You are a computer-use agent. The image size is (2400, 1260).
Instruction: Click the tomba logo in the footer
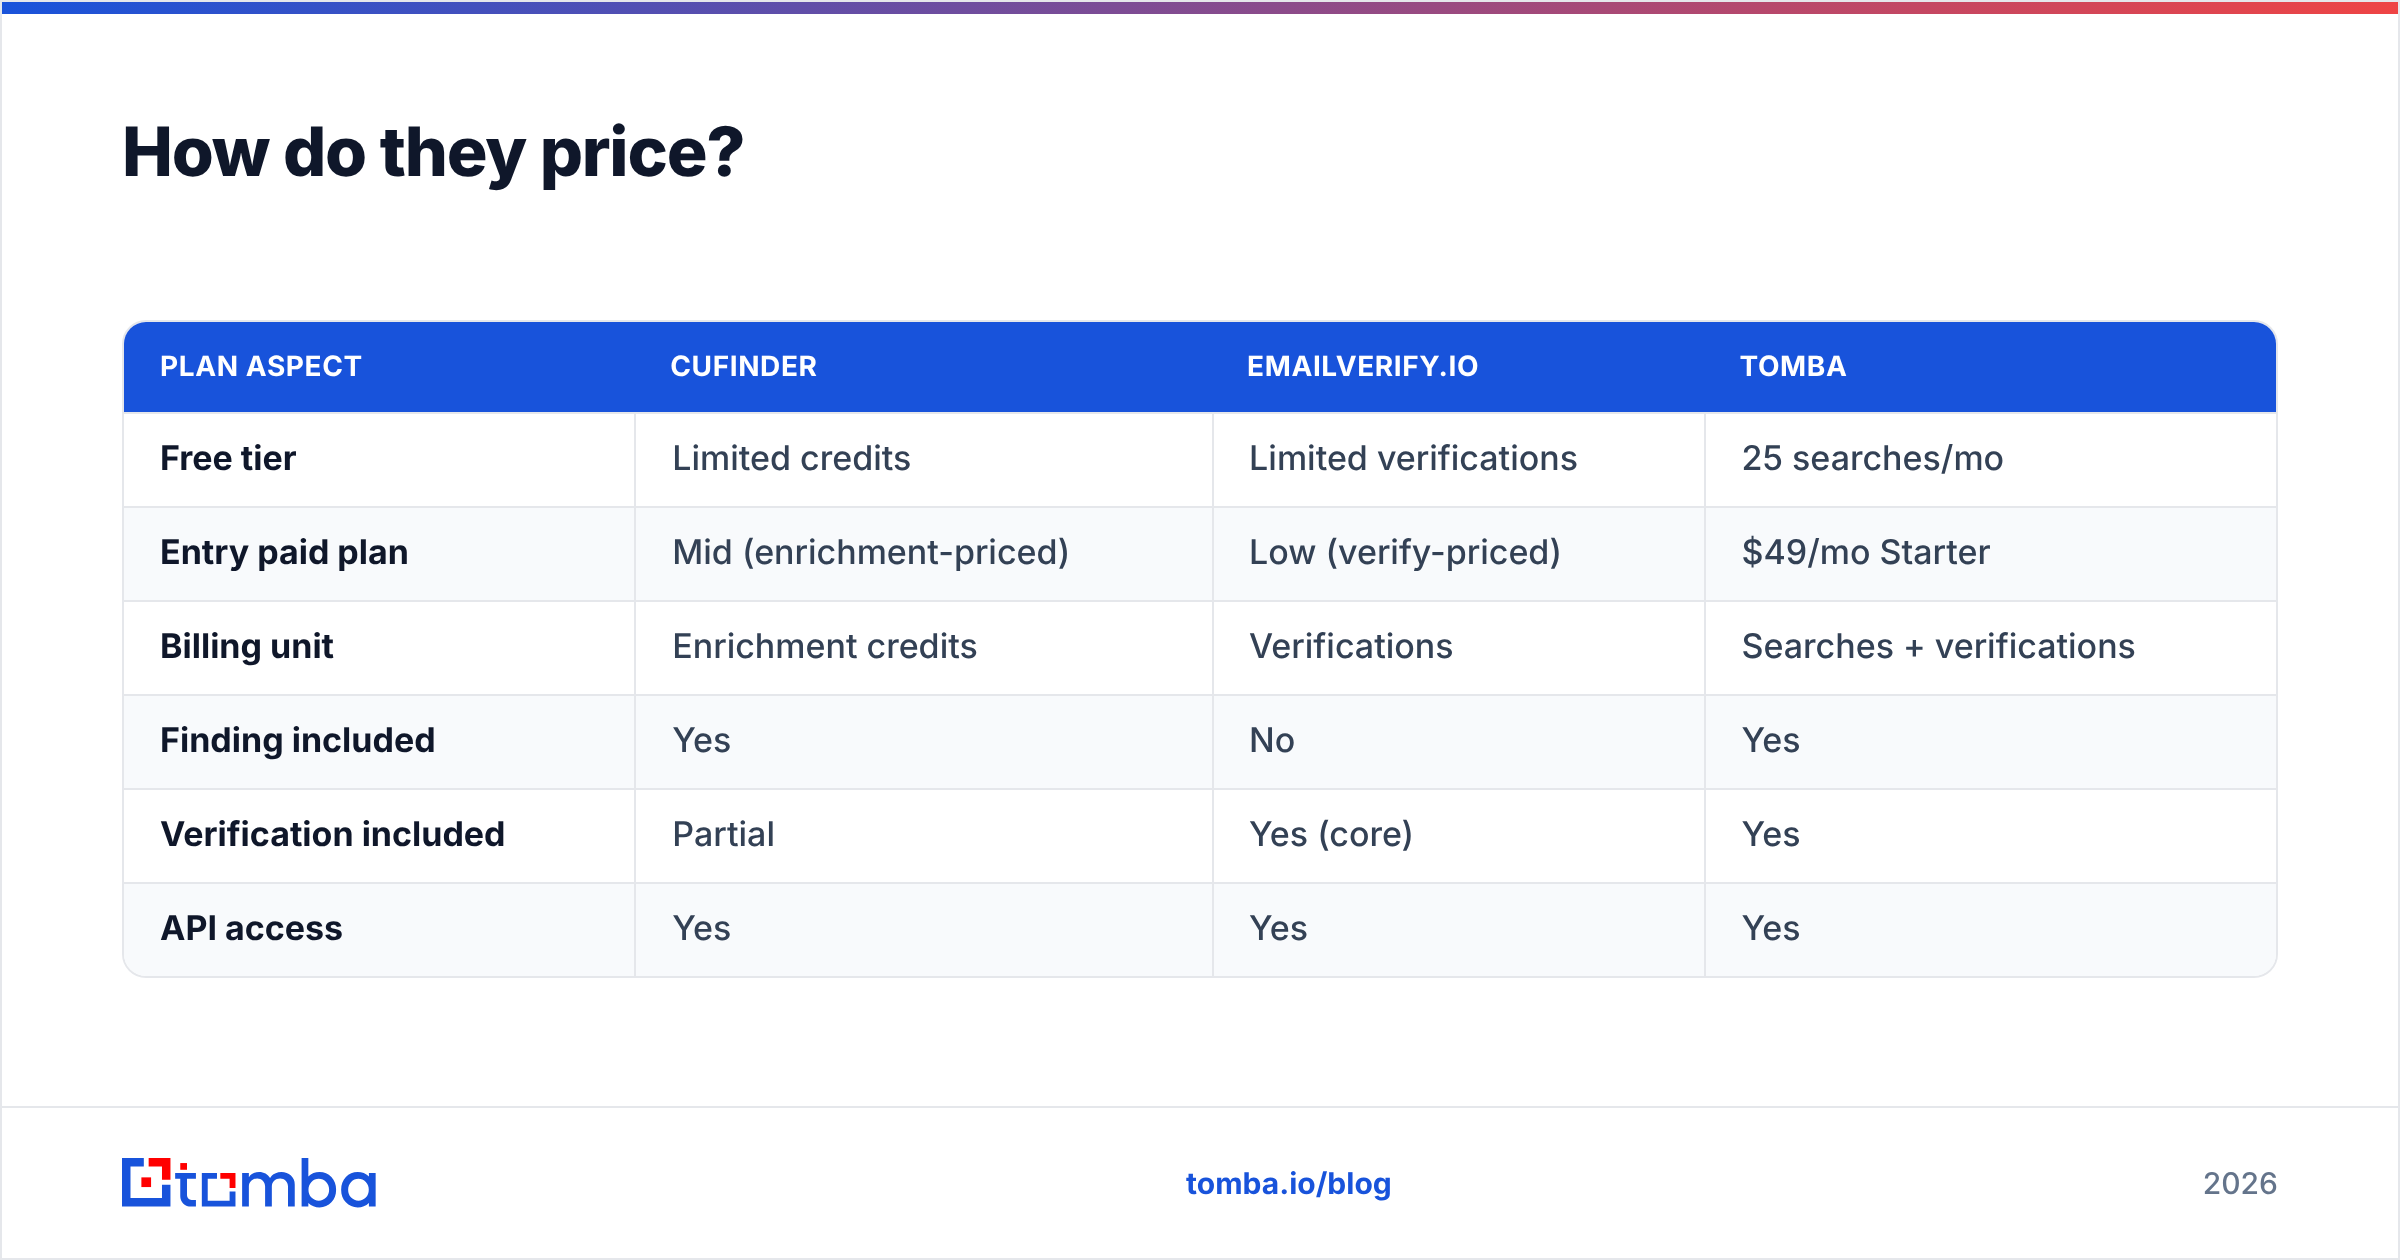(x=249, y=1183)
